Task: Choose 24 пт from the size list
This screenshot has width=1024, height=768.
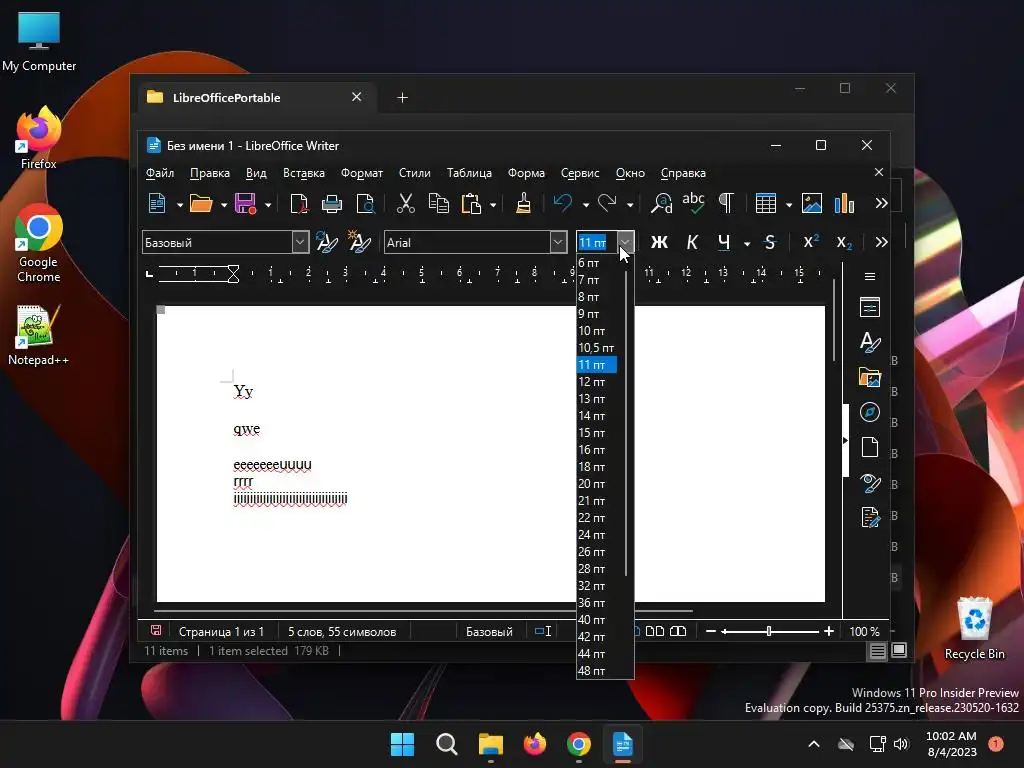Action: [x=597, y=535]
